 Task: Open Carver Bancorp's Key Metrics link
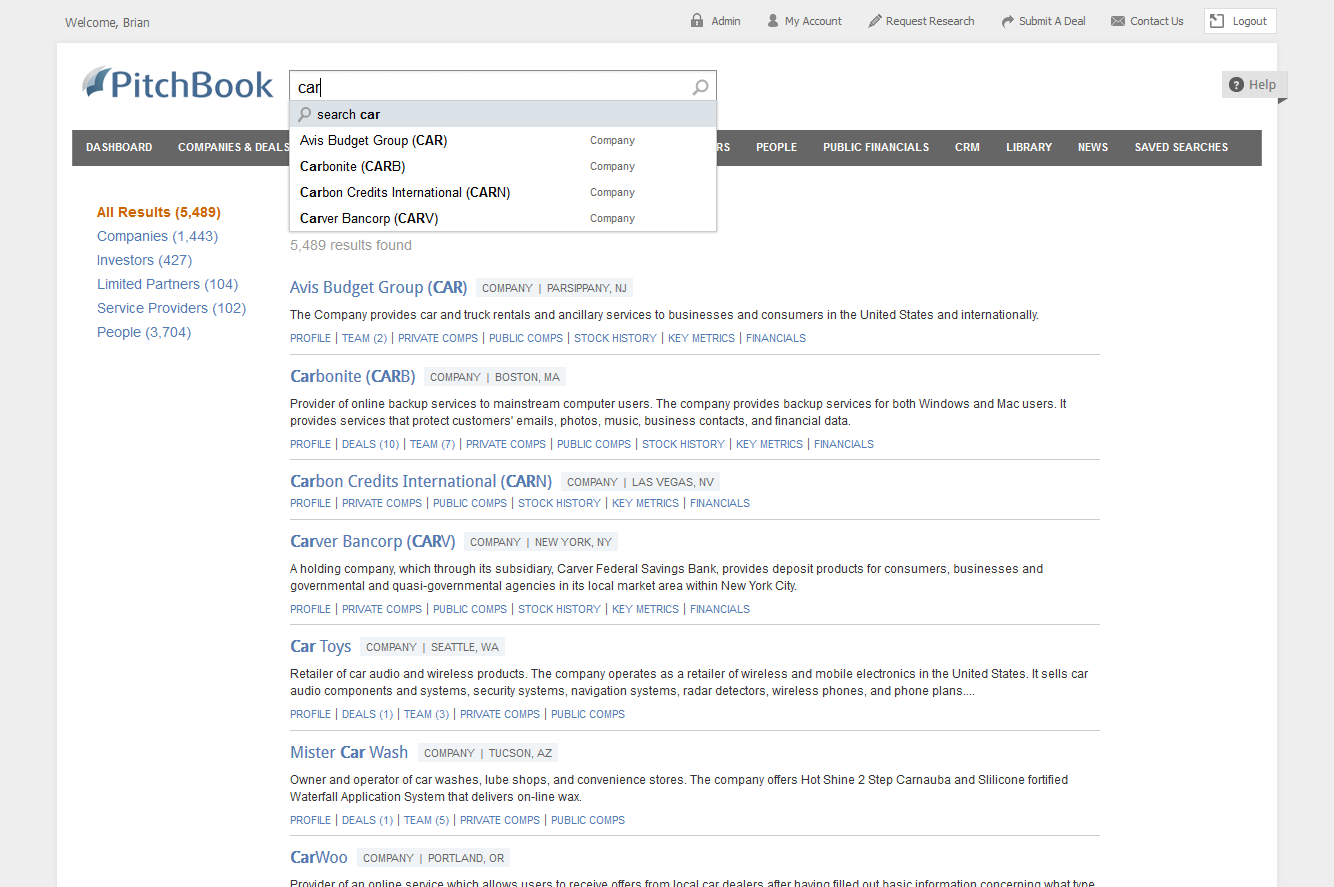pyautogui.click(x=645, y=609)
